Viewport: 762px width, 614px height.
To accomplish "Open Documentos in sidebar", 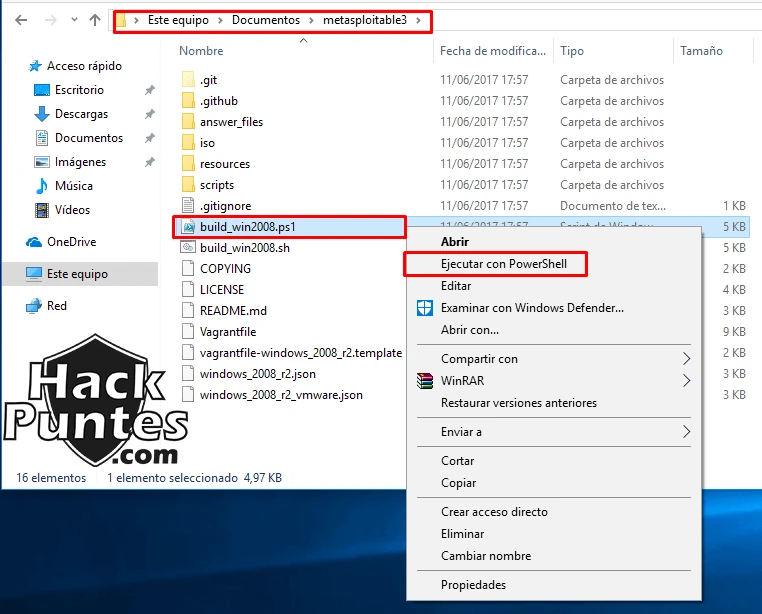I will click(89, 138).
